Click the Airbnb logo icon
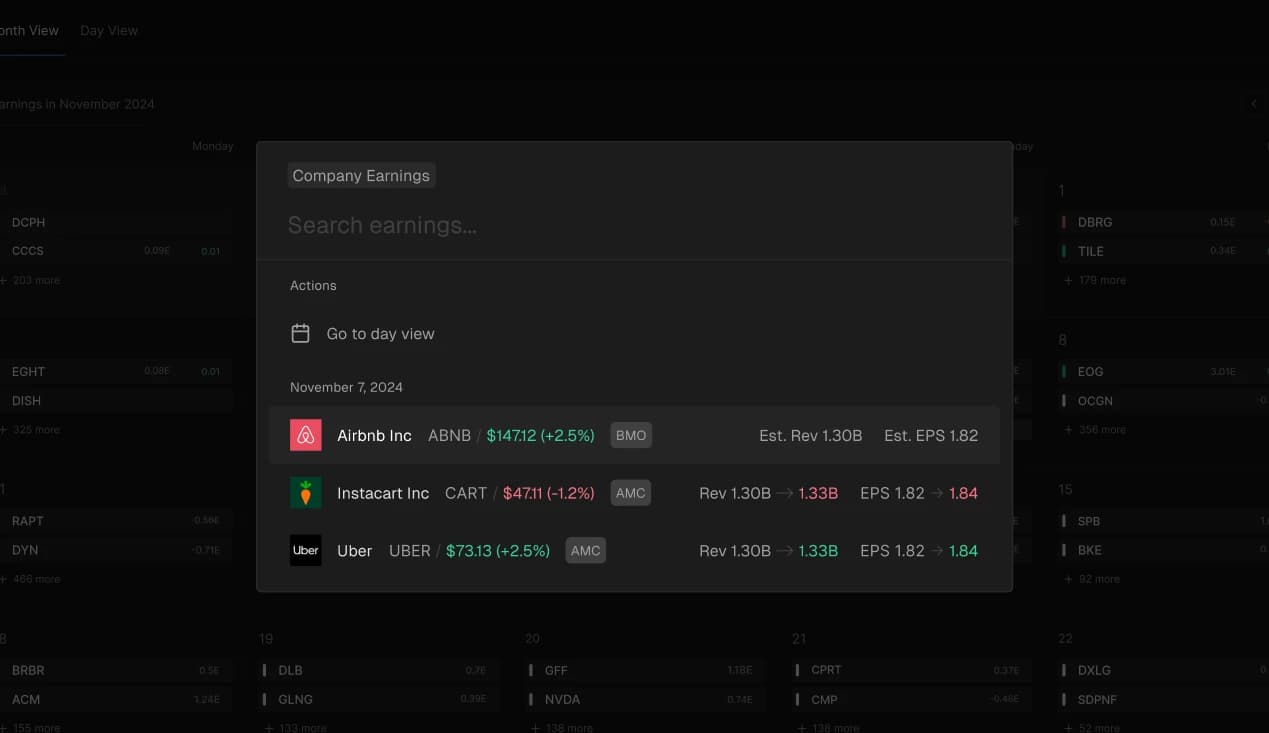The width and height of the screenshot is (1269, 733). [x=306, y=435]
